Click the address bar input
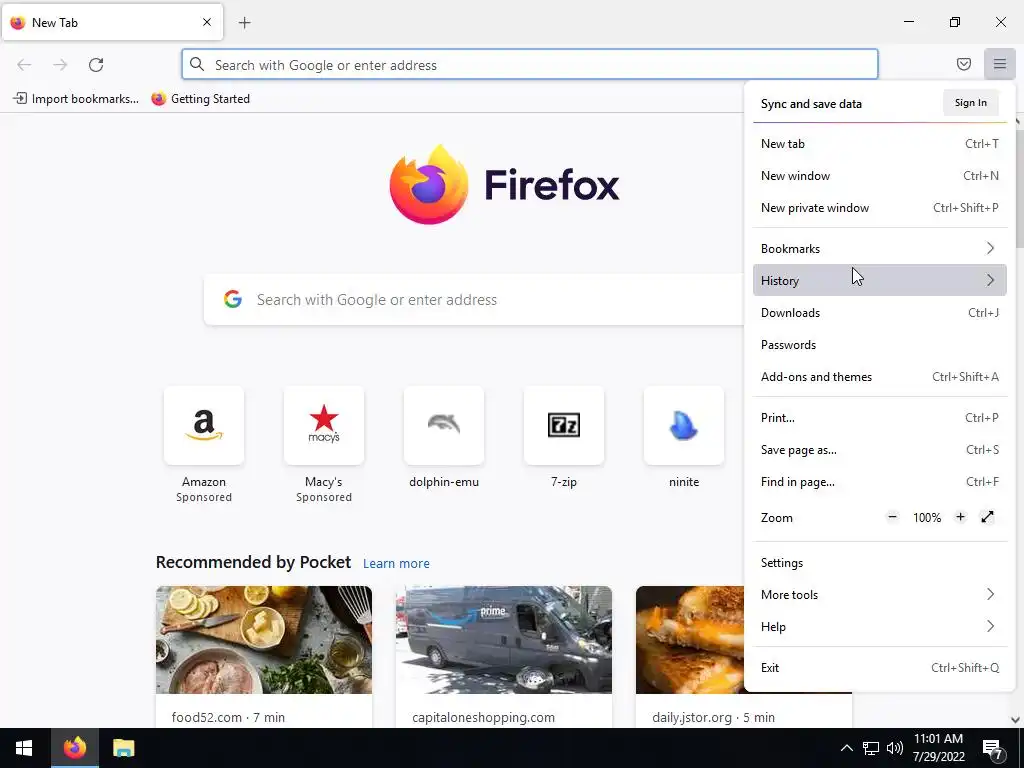 click(530, 65)
